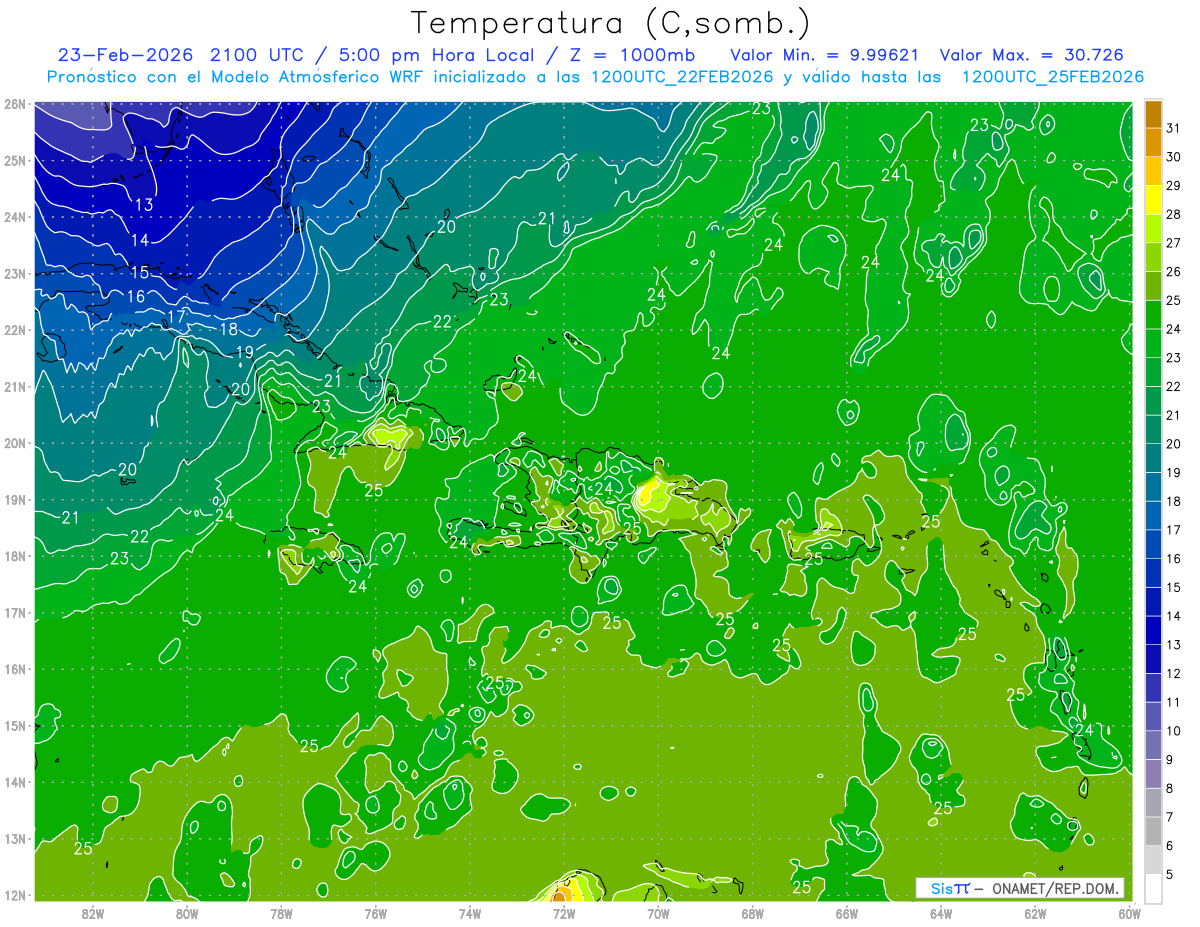Viewport: 1200px width, 927px height.
Task: Pick the legend band between 24 and 25
Action: click(x=1154, y=315)
